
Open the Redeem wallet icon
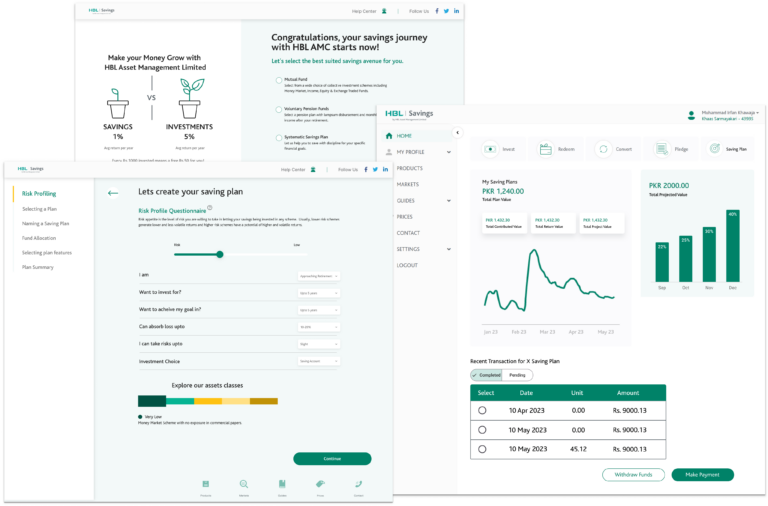(x=546, y=149)
